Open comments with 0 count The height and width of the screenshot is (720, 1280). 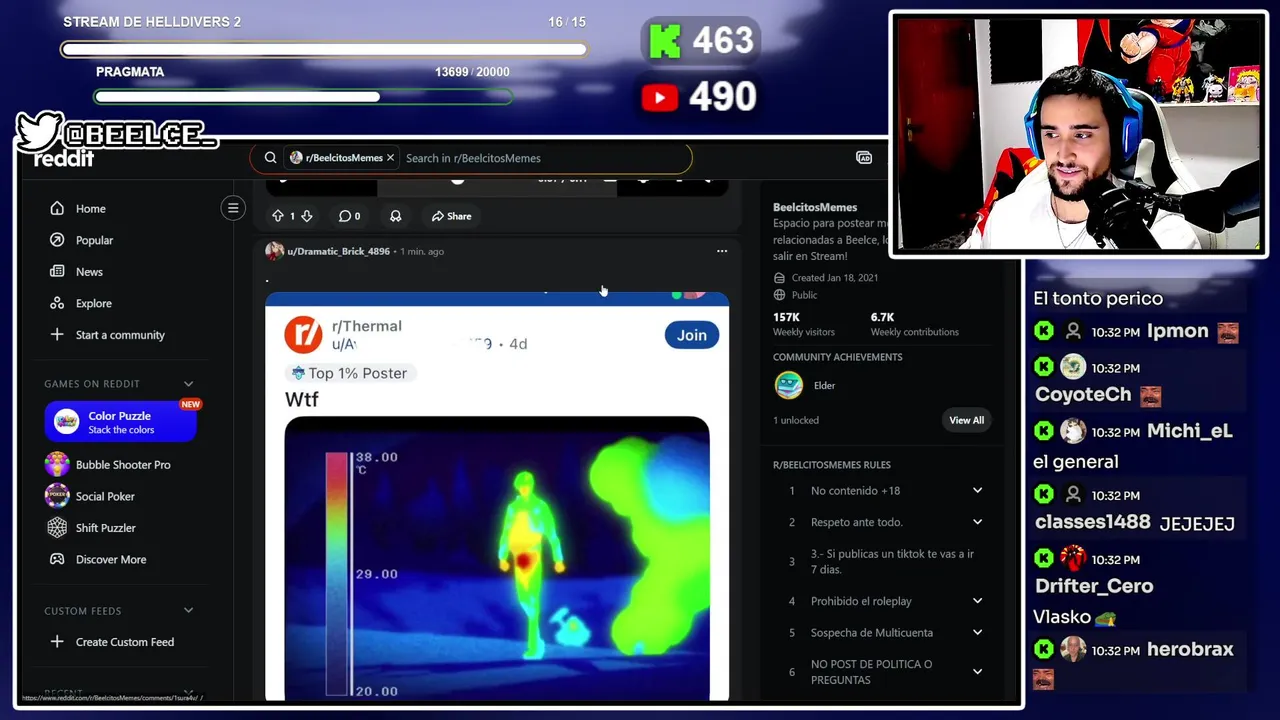349,216
